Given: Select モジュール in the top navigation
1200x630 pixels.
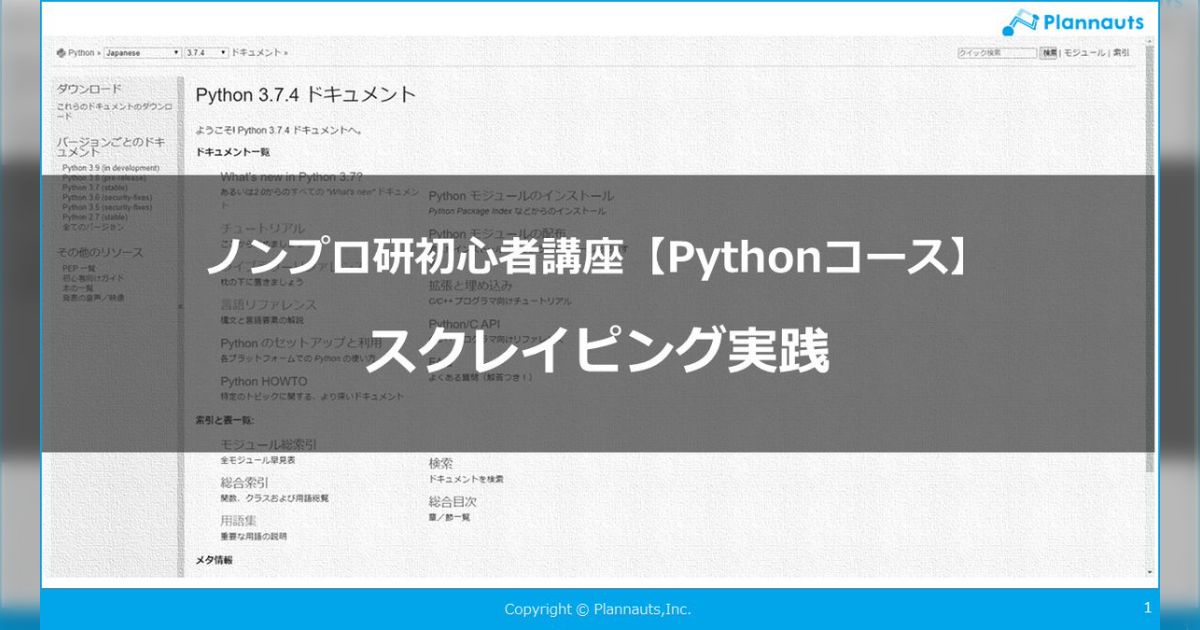Looking at the screenshot, I should click(1085, 52).
